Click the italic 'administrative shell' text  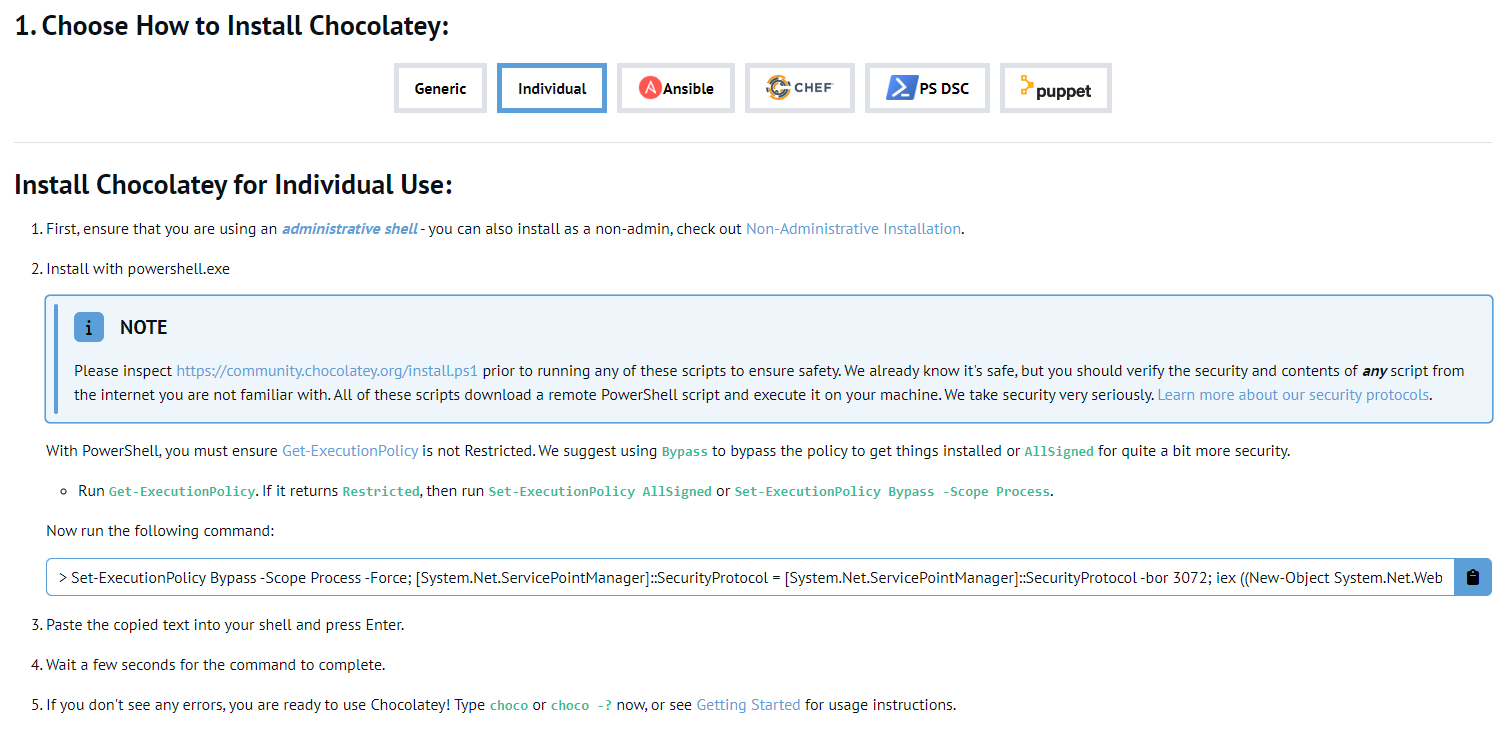coord(350,229)
